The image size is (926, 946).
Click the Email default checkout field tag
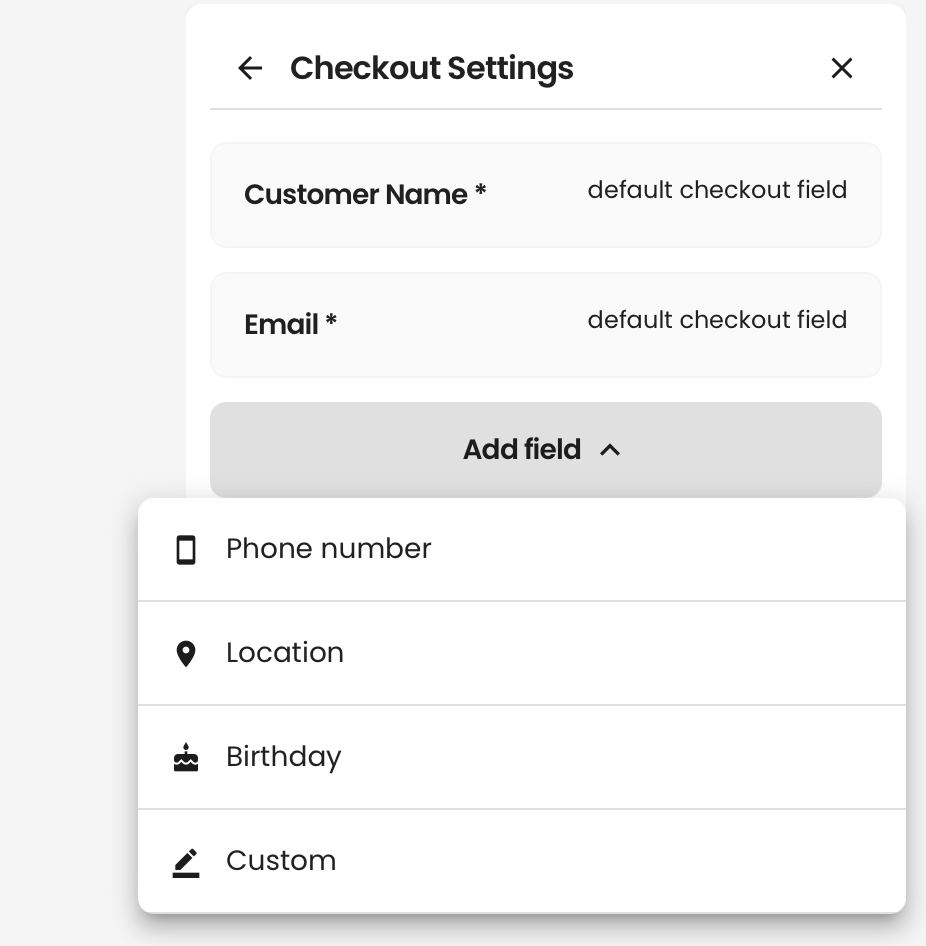pos(717,320)
